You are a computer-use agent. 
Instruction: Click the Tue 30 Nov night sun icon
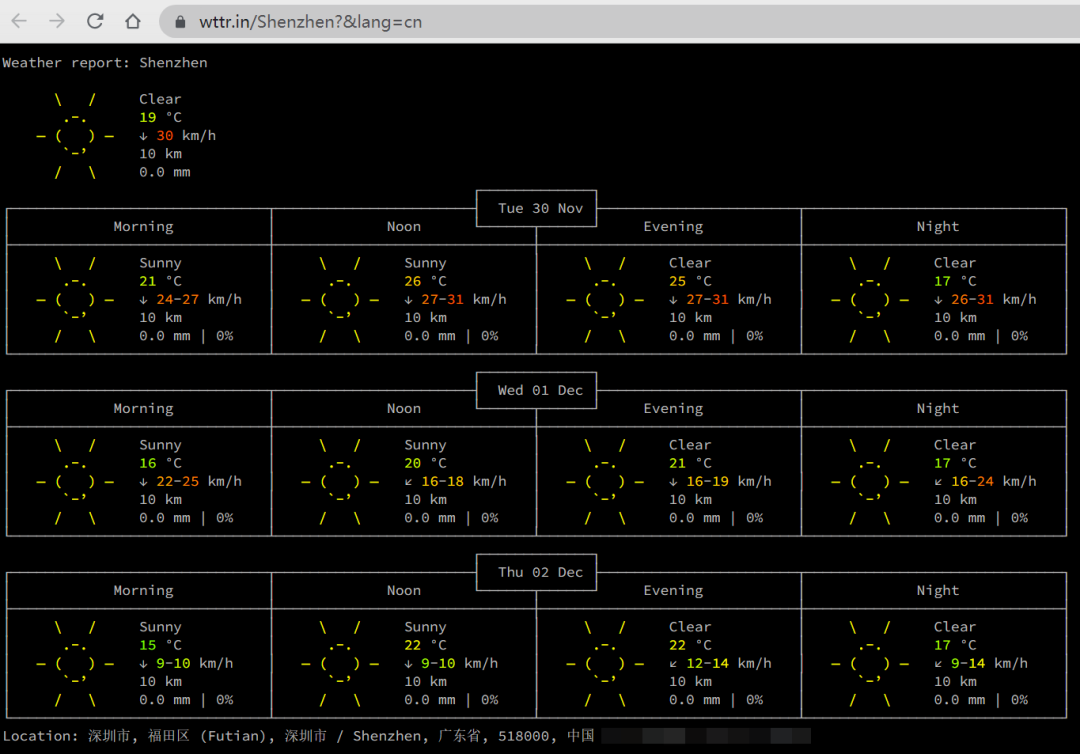[x=870, y=300]
